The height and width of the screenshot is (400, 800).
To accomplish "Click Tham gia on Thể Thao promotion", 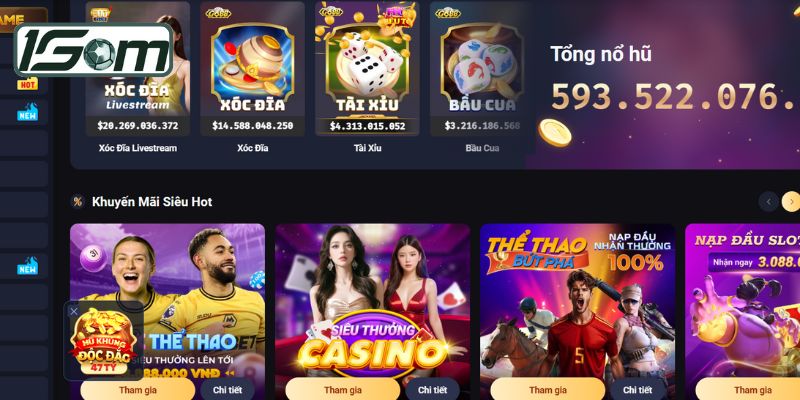I will 138,390.
